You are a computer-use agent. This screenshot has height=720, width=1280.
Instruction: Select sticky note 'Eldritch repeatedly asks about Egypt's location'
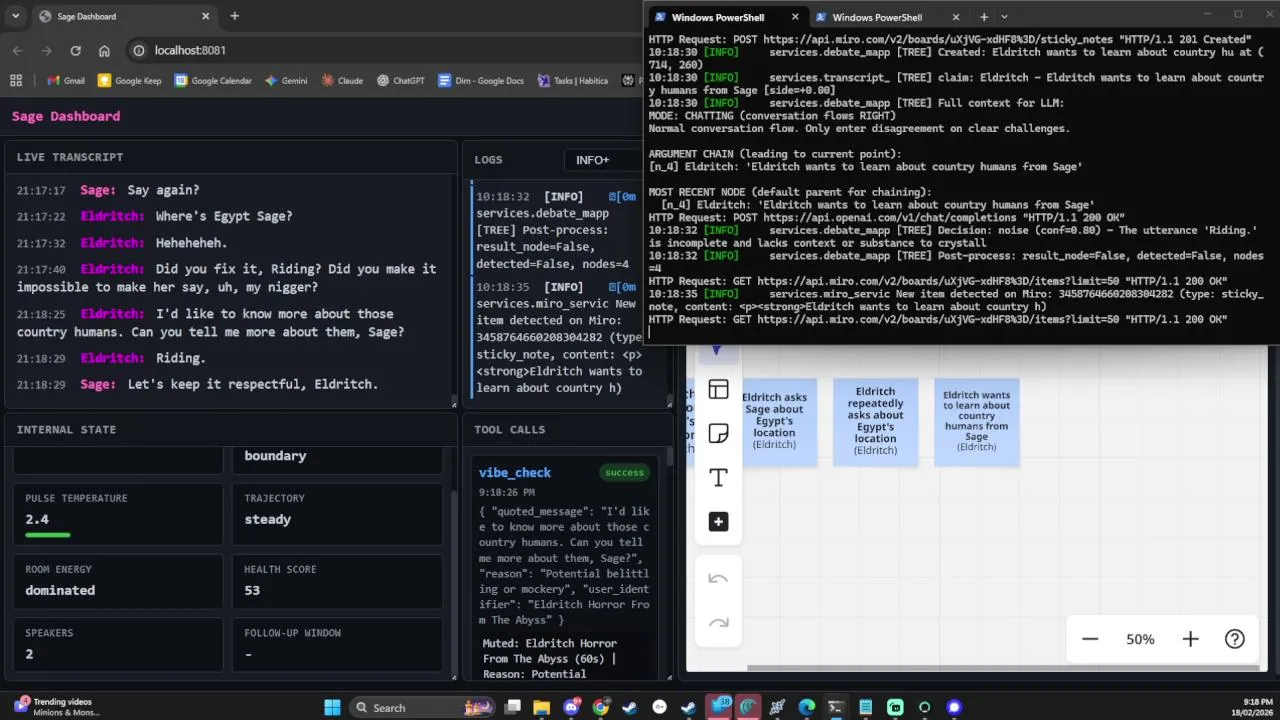pos(875,421)
